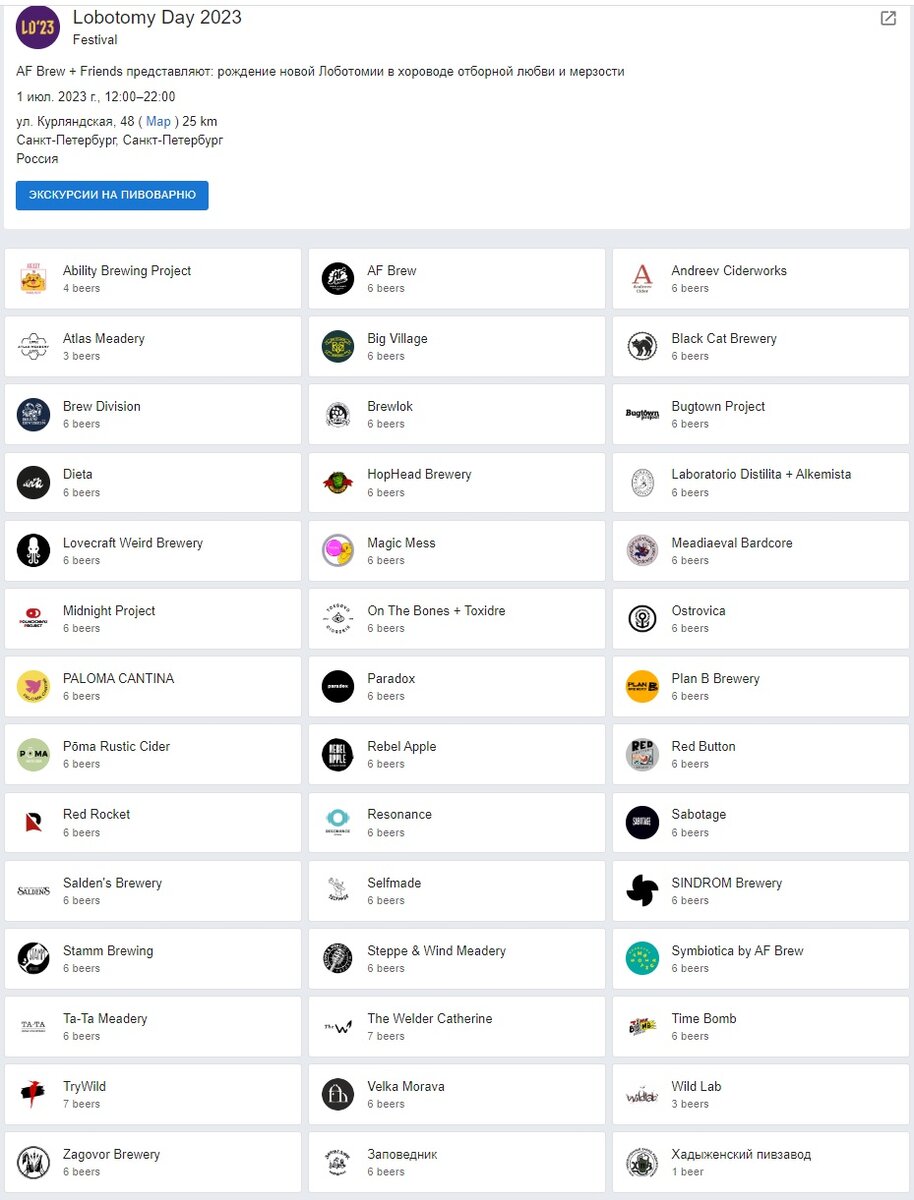Click the ЭКСКУРСИИ НА ПИВОВАРНЮ button
Viewport: 914px width, 1200px height.
(x=112, y=195)
